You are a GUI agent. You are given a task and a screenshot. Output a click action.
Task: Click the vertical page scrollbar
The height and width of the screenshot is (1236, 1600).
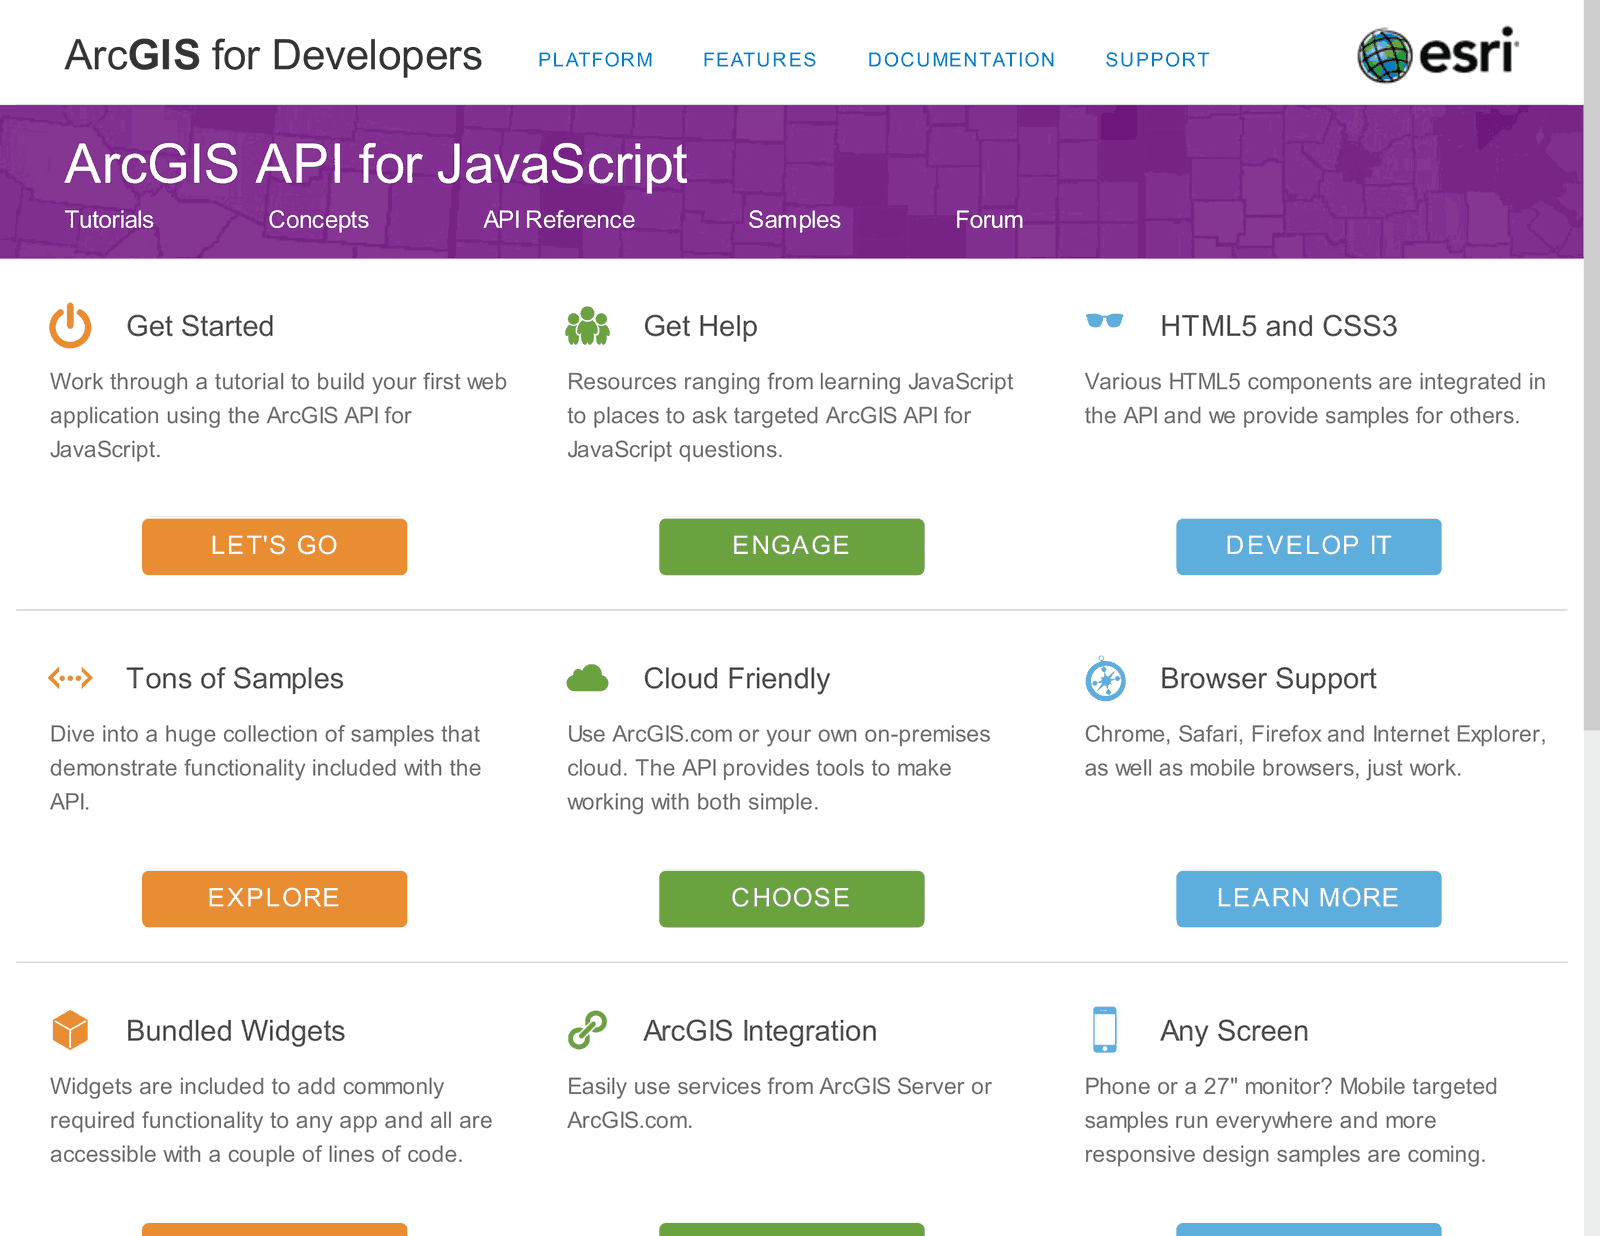(1591, 400)
